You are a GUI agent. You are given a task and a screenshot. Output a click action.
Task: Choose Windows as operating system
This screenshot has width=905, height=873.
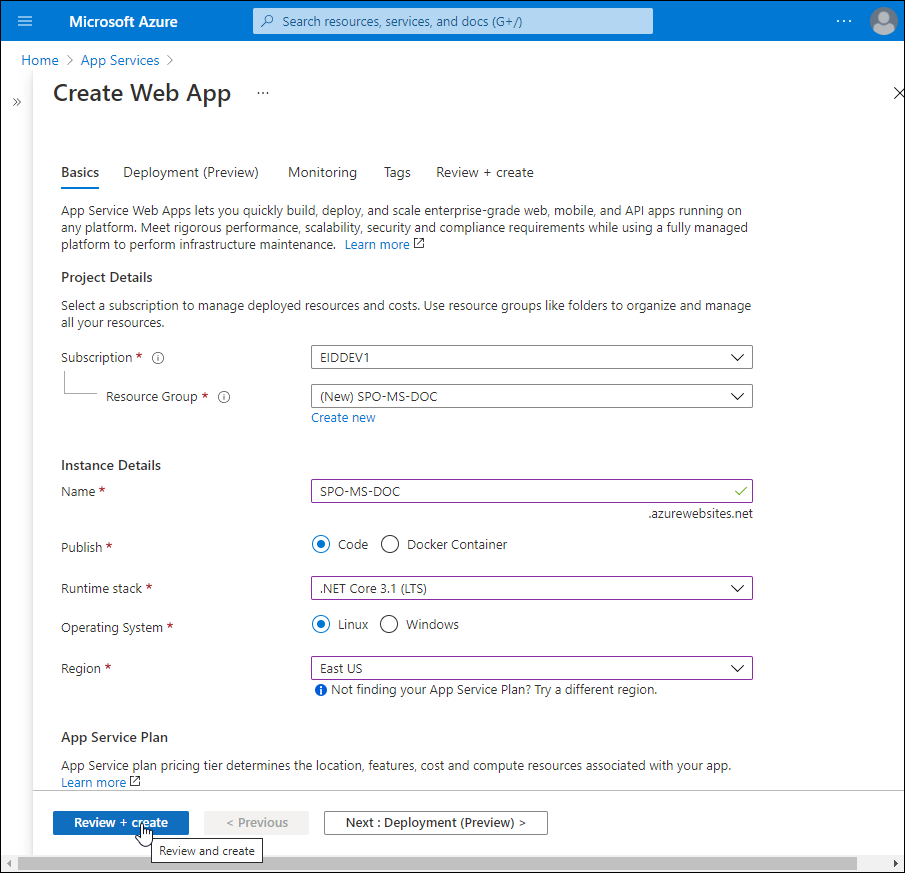388,625
